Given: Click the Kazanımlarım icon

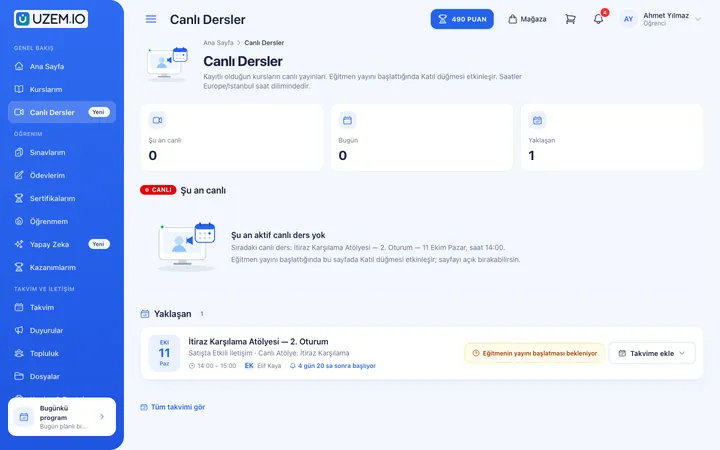Looking at the screenshot, I should [19, 267].
